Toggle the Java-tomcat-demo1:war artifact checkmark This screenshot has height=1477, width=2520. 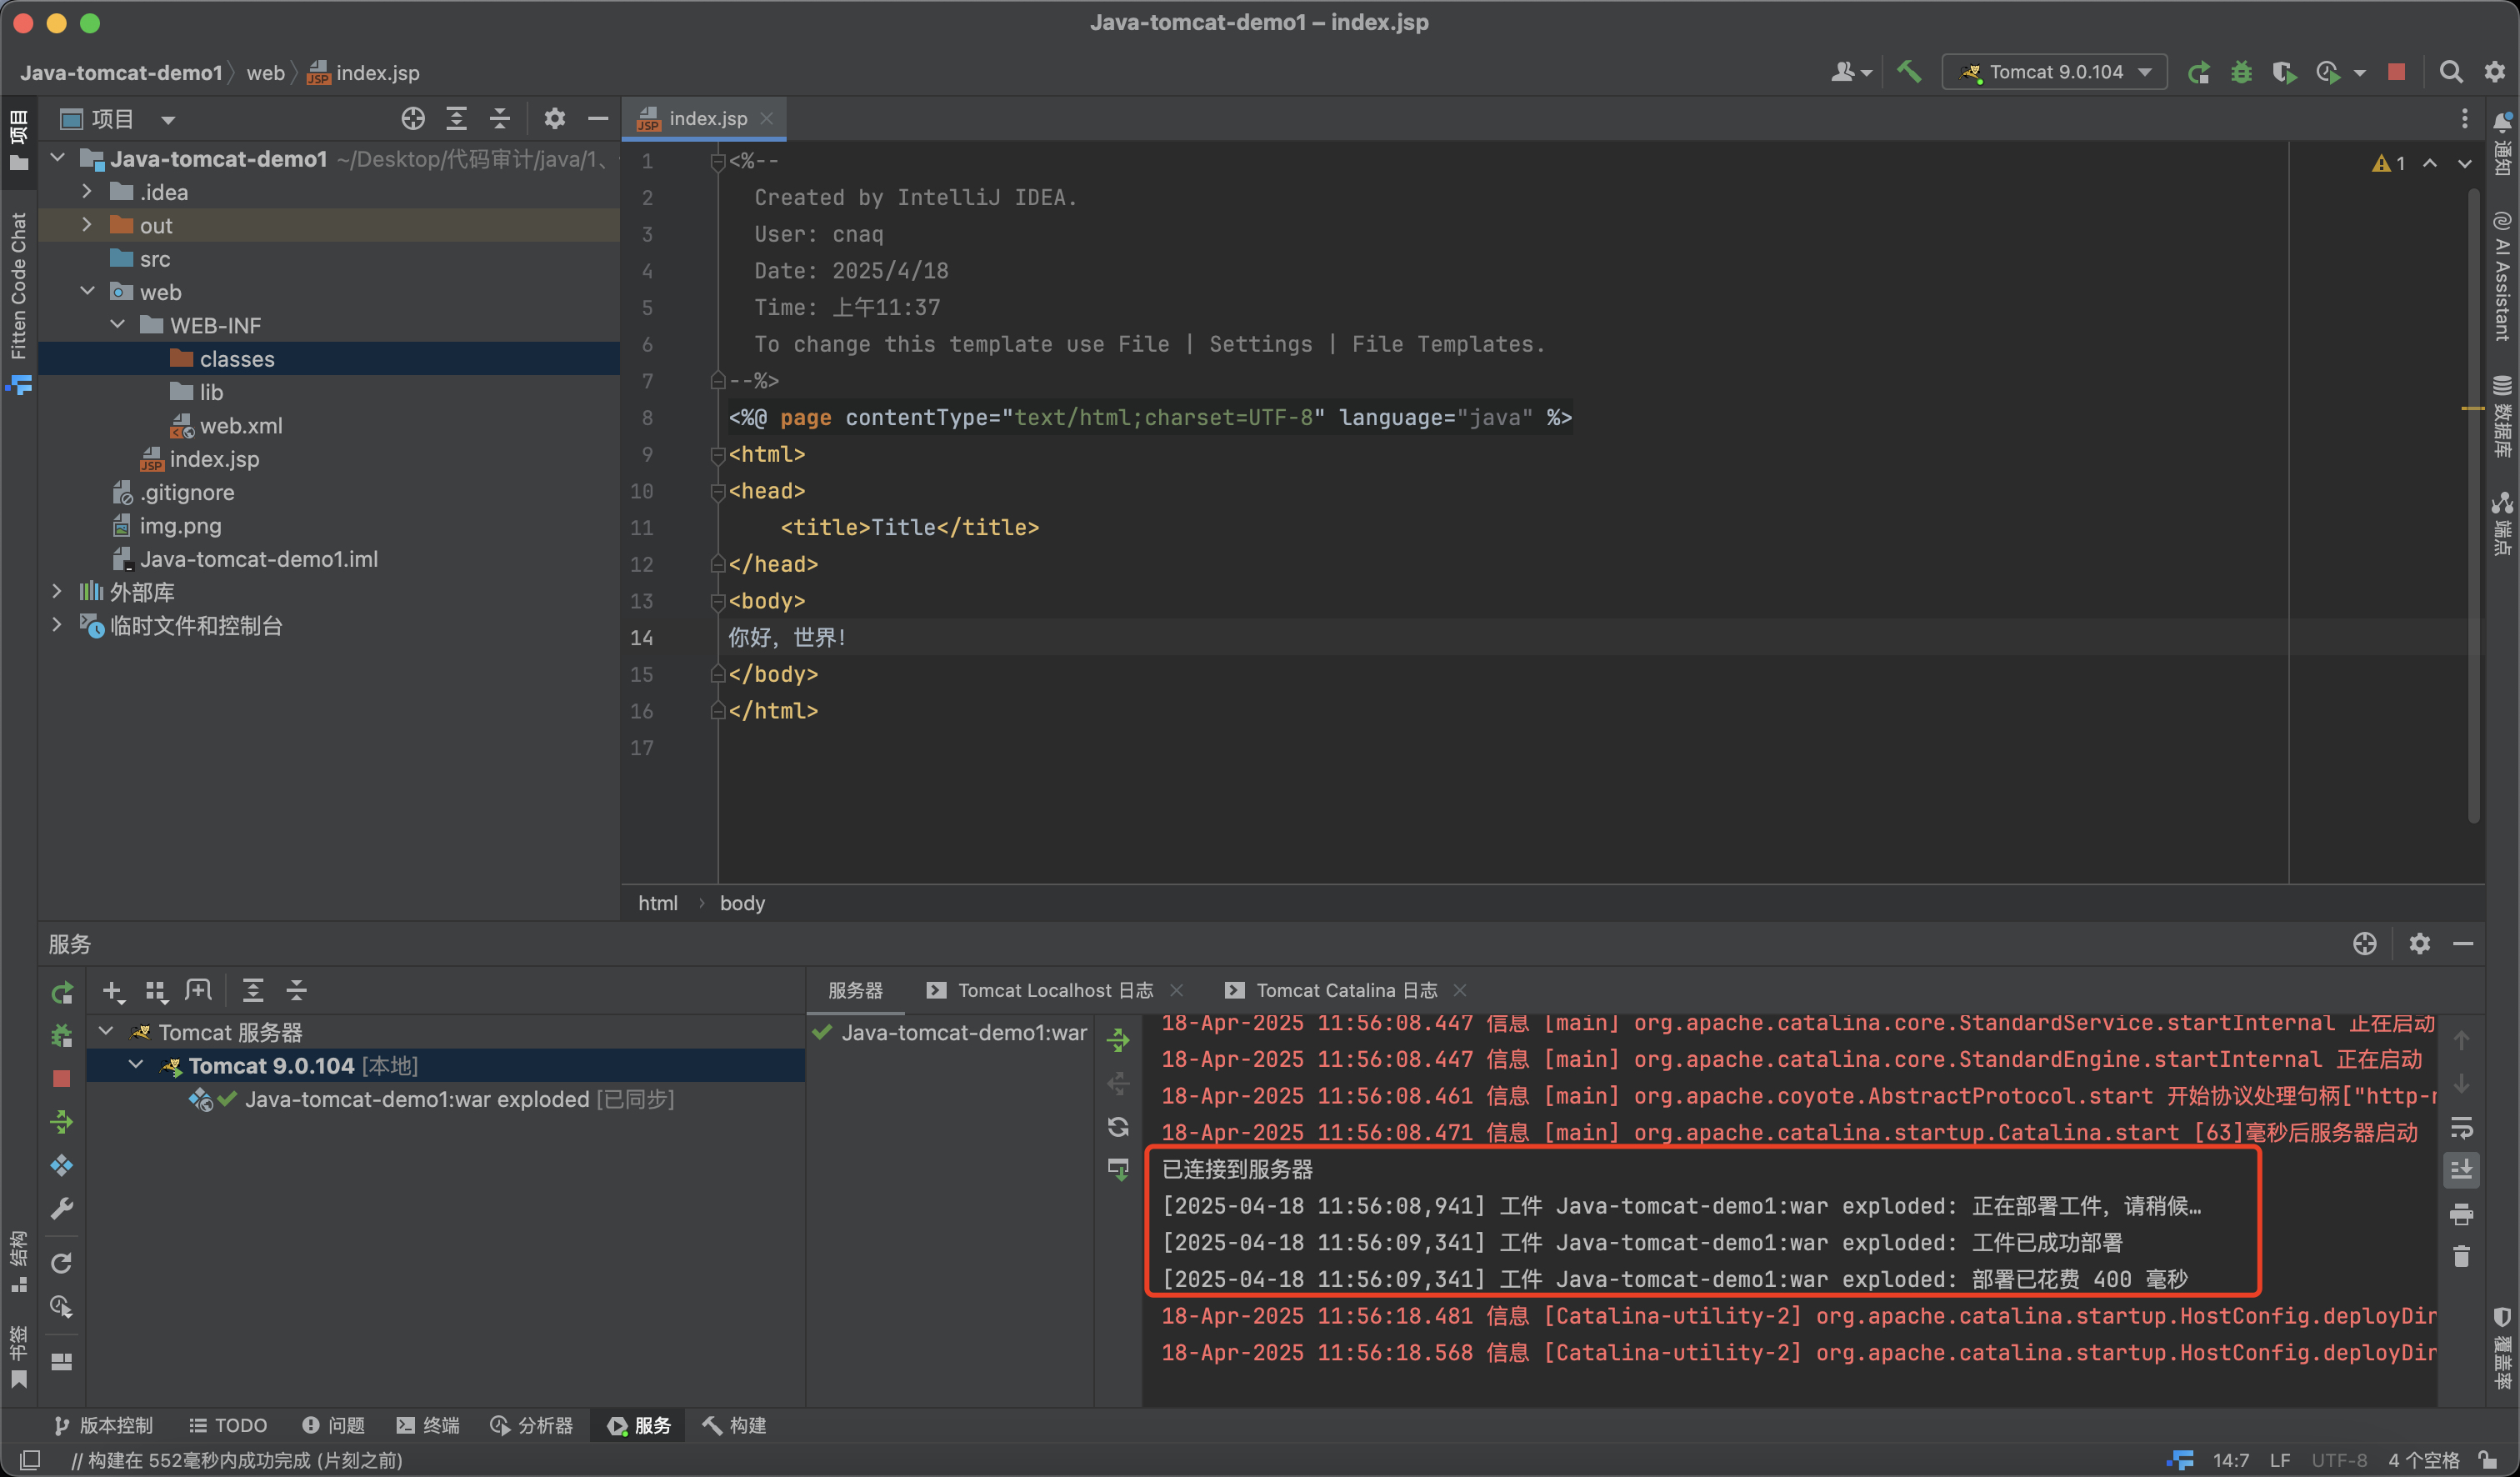(822, 1032)
